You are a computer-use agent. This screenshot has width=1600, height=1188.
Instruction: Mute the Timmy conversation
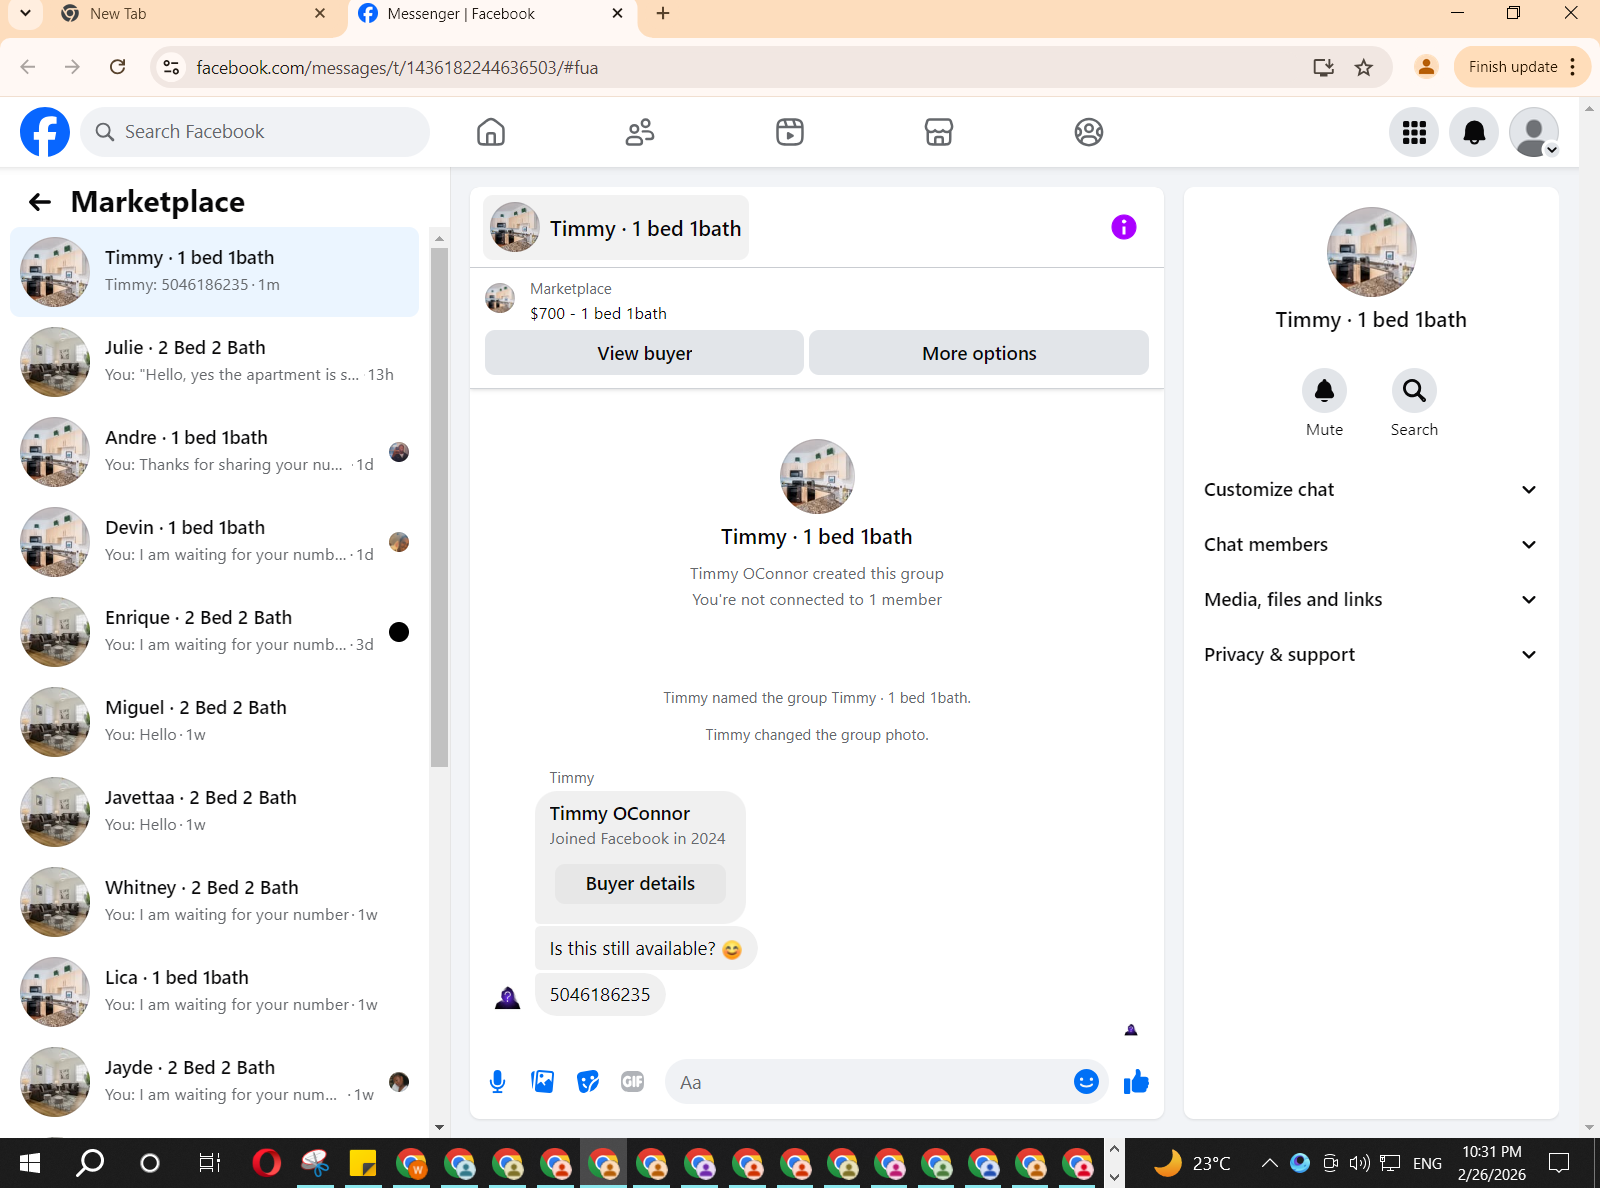pos(1324,390)
